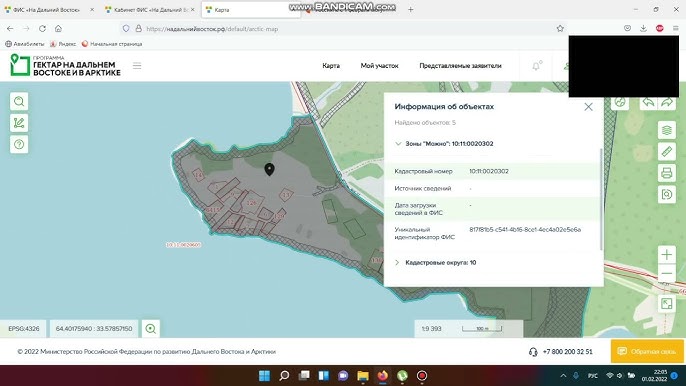Open the hamburger menu beside the logo
This screenshot has height=386, width=686.
coord(137,66)
